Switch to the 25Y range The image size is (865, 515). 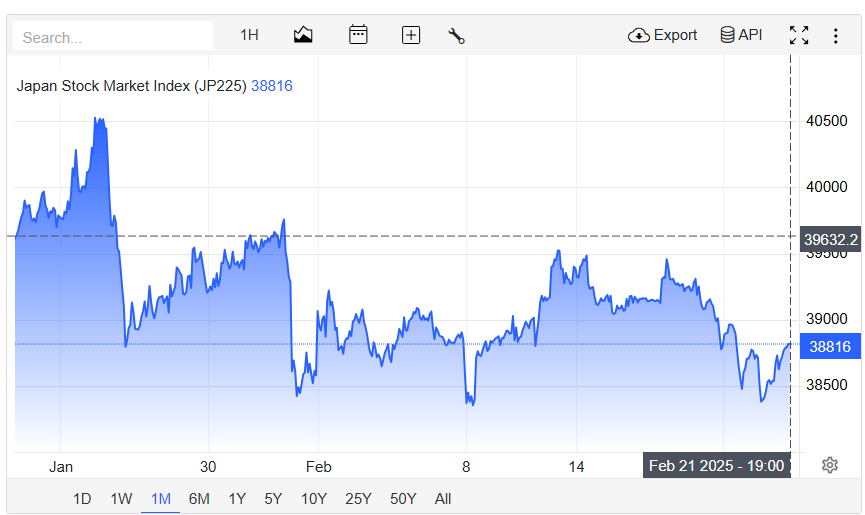(x=358, y=499)
